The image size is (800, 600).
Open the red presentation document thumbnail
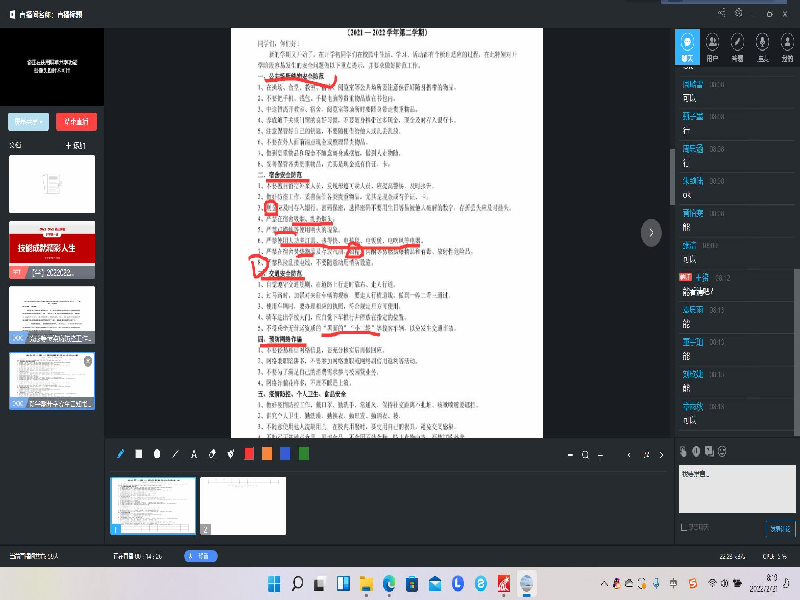point(52,248)
